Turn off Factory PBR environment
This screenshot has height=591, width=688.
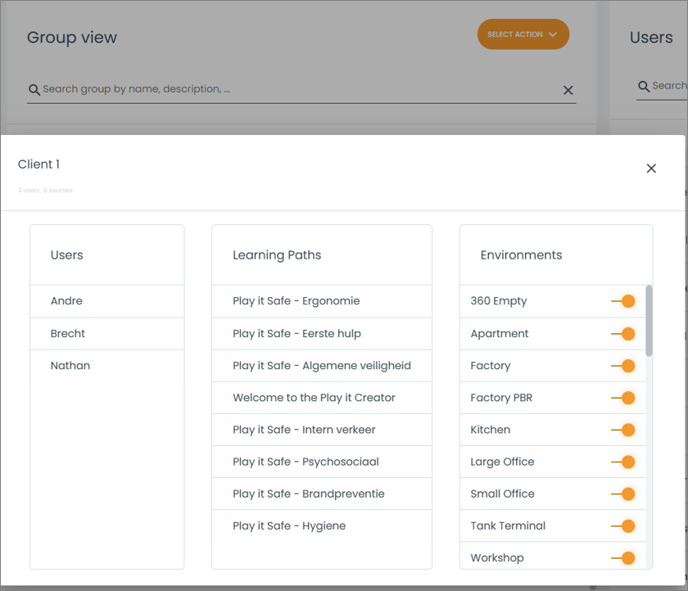[623, 398]
